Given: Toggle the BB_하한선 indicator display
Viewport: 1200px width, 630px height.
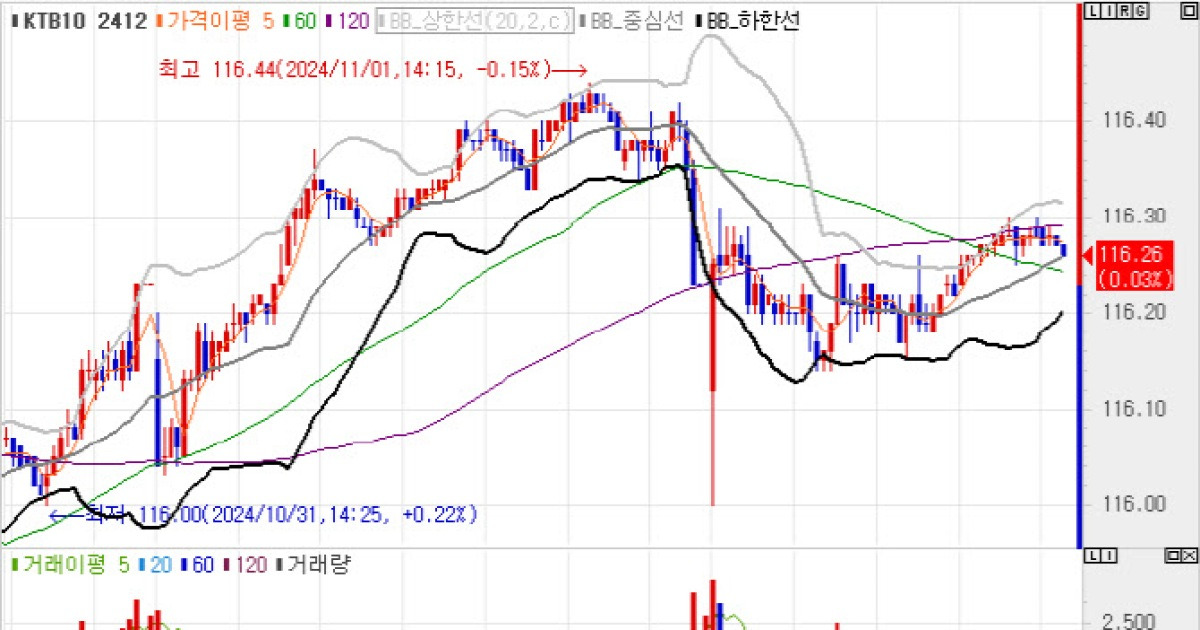Looking at the screenshot, I should coord(748,17).
